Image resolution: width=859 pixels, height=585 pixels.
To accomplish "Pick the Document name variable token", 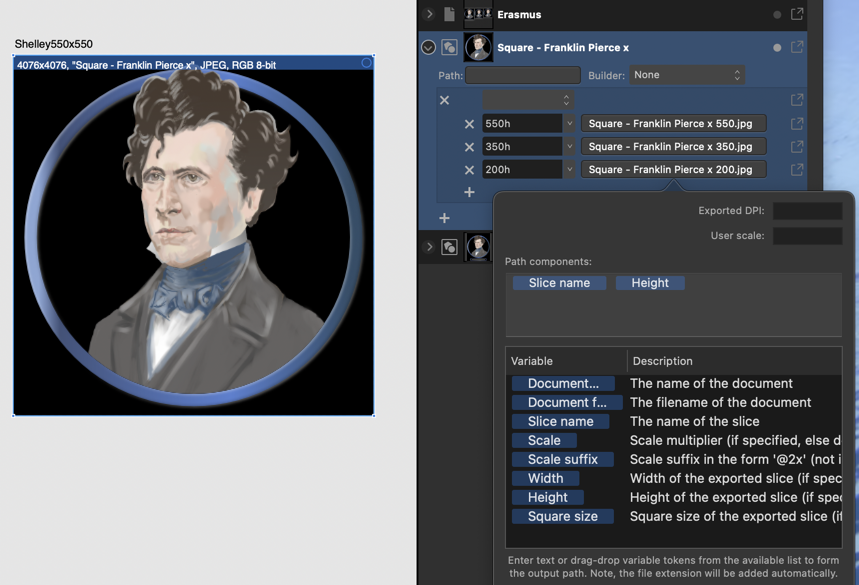I will point(563,383).
